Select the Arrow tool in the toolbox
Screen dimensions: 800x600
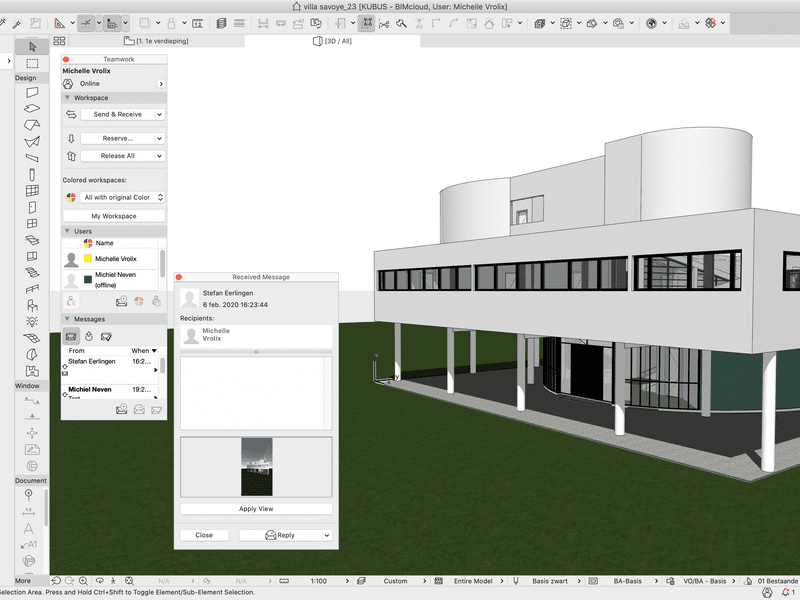[x=32, y=46]
